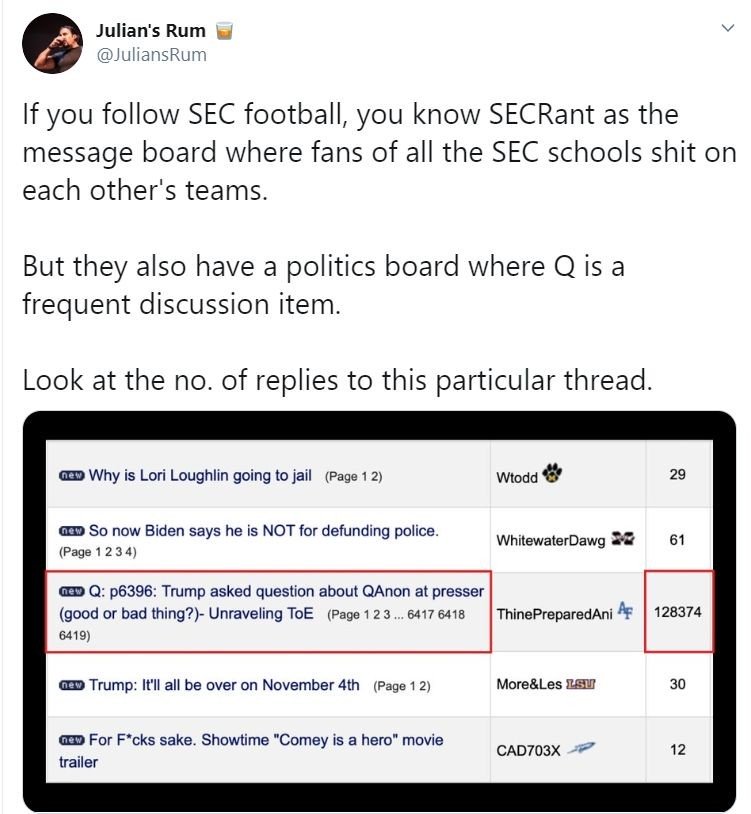Click the reply count 61 cell
Image resolution: width=751 pixels, height=814 pixels.
click(x=677, y=540)
